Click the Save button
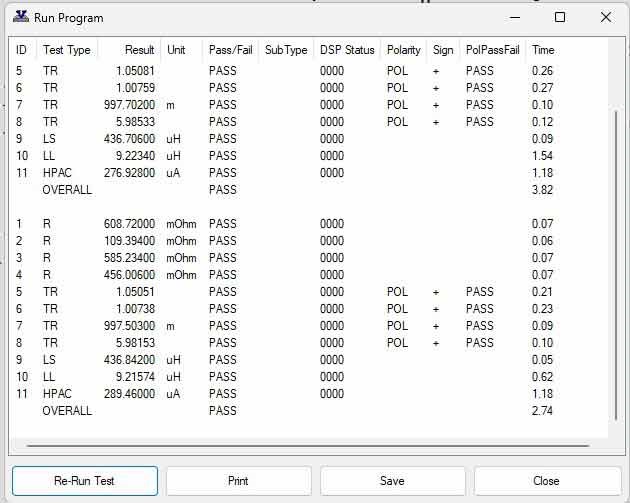 [392, 481]
